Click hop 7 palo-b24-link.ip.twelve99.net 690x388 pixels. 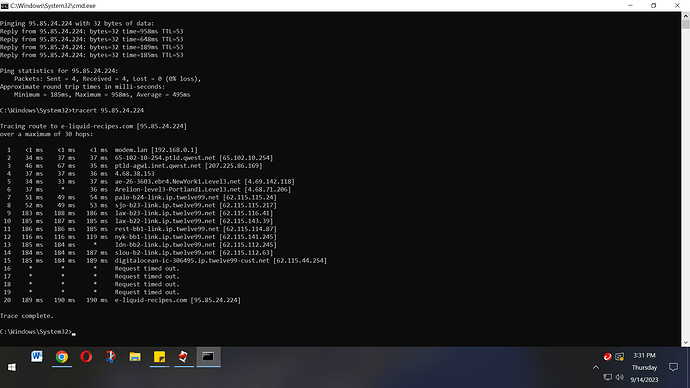point(195,198)
